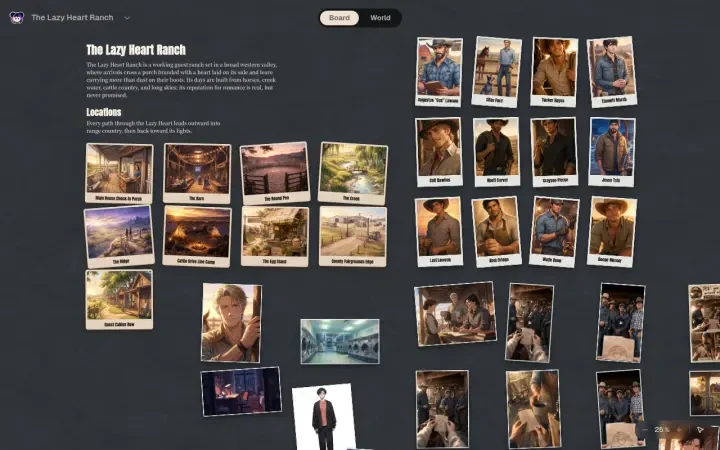Expand The Lazy Heart Ranch dropdown chevron

pyautogui.click(x=127, y=18)
